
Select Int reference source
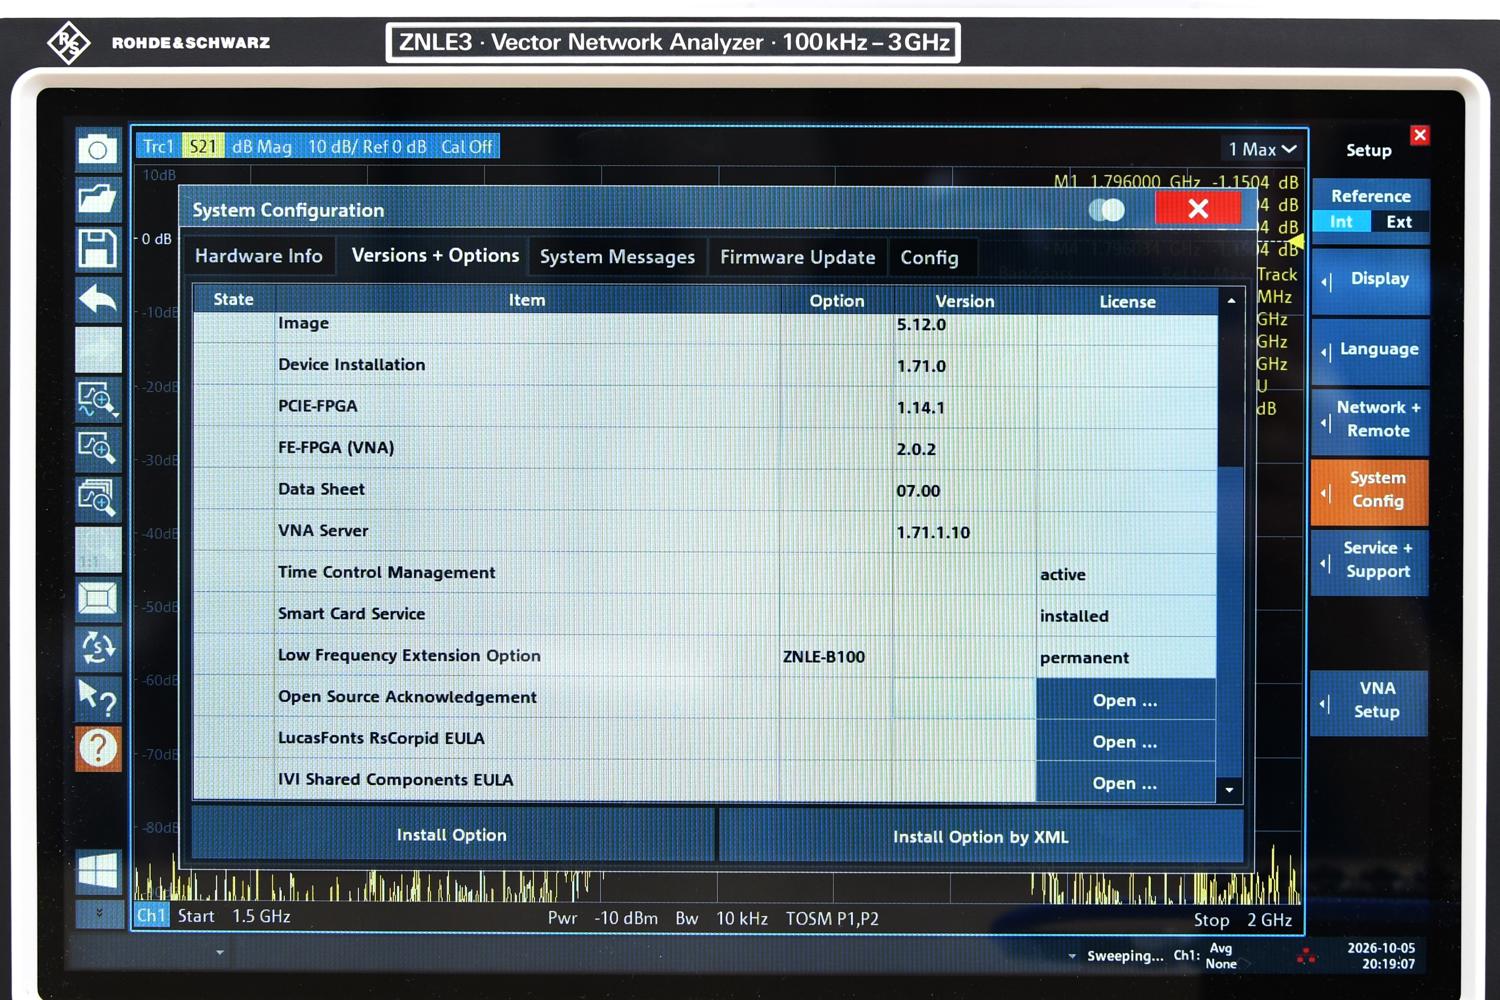click(1341, 222)
